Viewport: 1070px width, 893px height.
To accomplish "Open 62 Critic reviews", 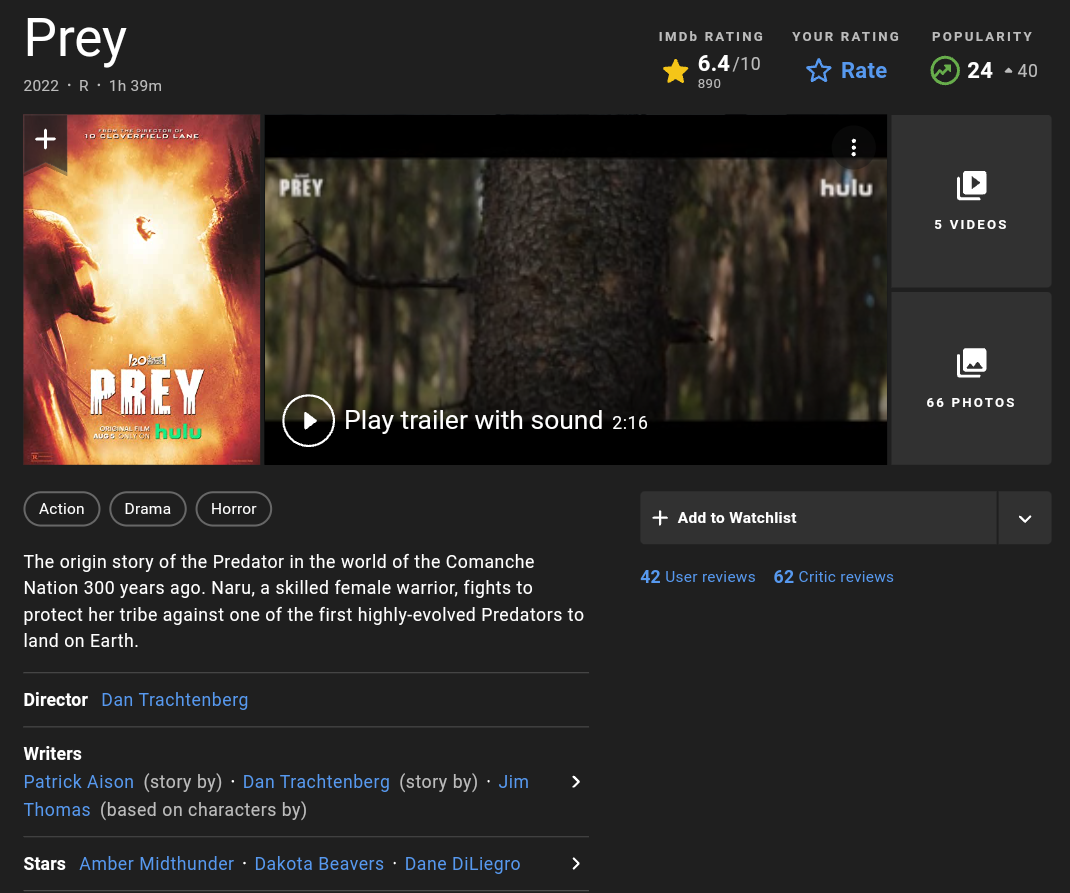I will [x=833, y=577].
